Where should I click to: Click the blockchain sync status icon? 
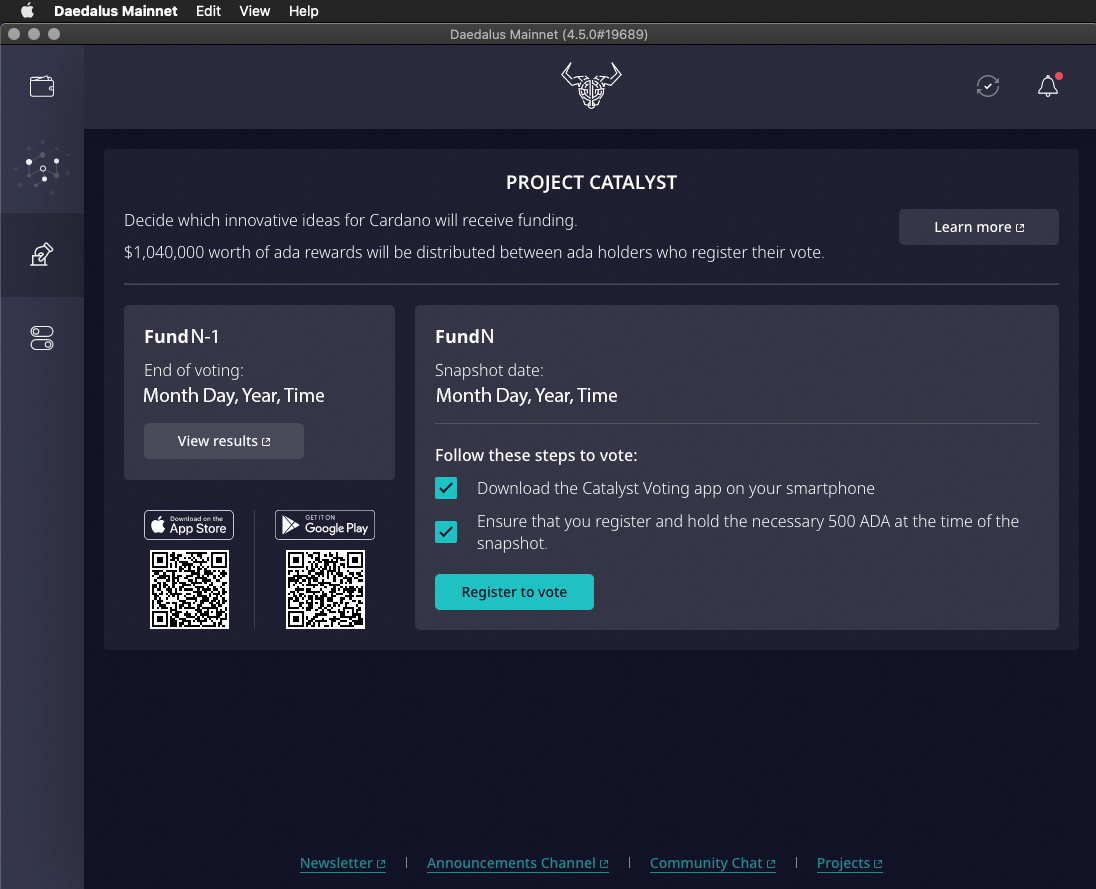(987, 86)
